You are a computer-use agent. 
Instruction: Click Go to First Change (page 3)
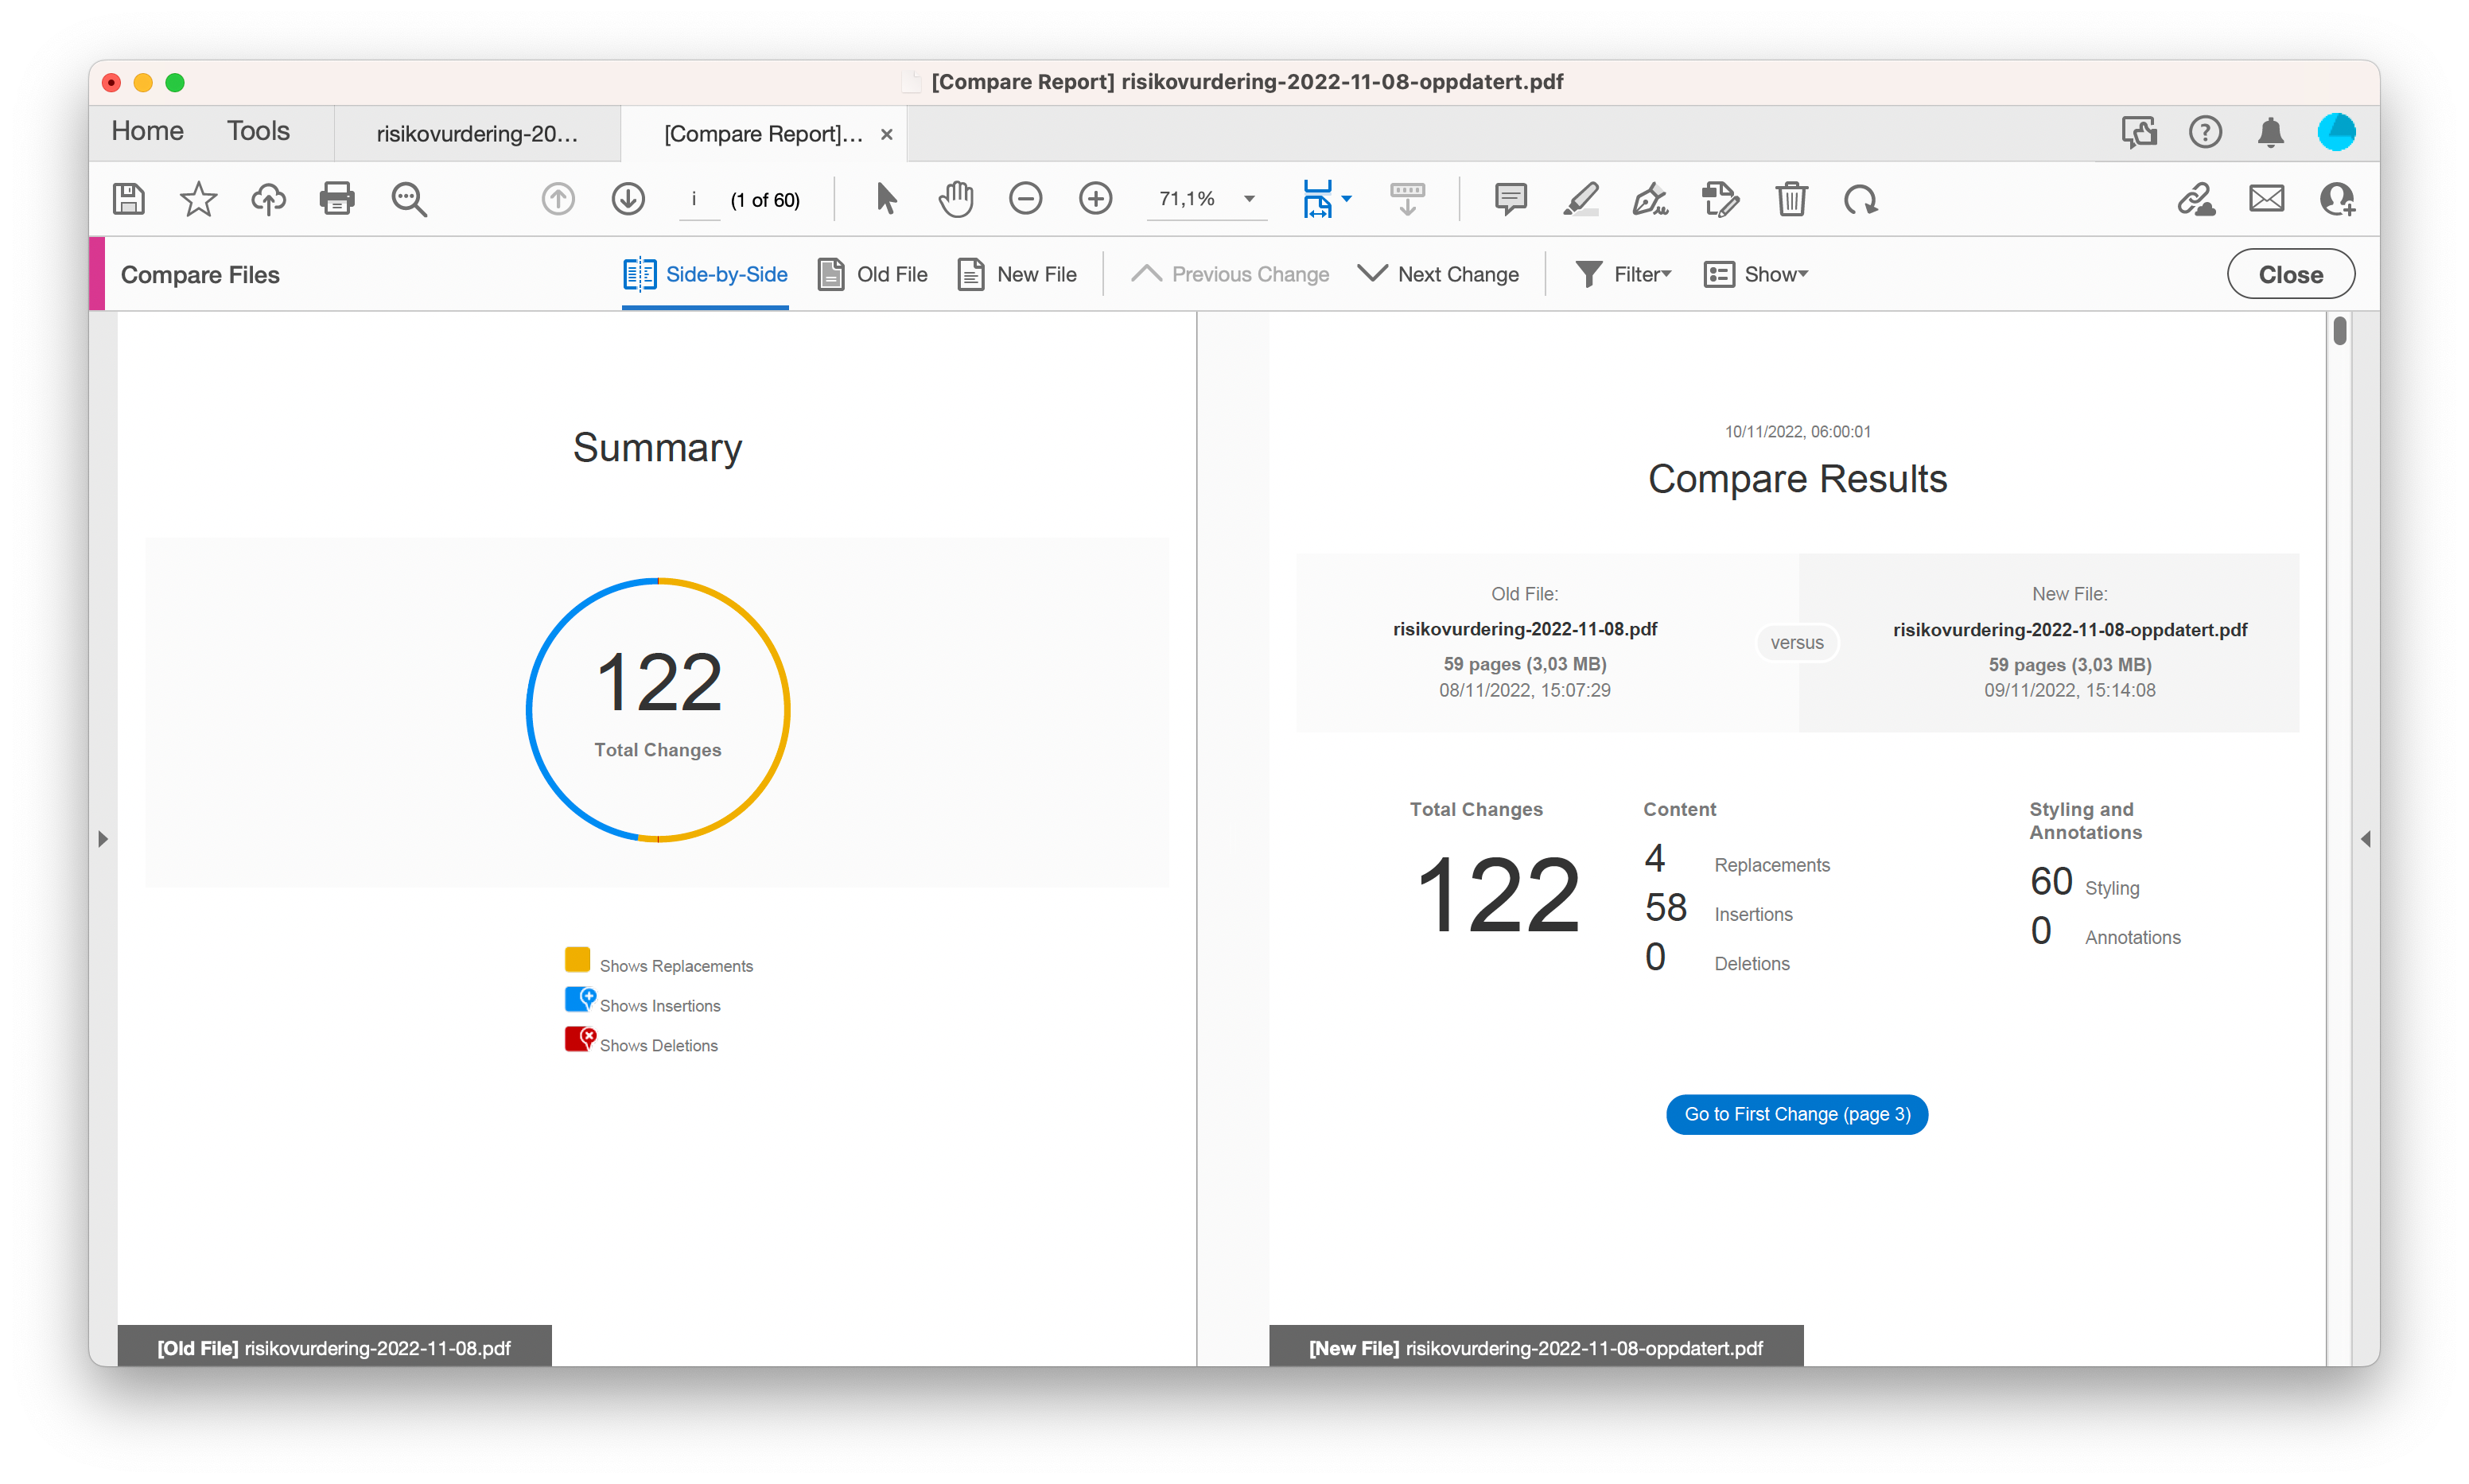pyautogui.click(x=1796, y=1114)
